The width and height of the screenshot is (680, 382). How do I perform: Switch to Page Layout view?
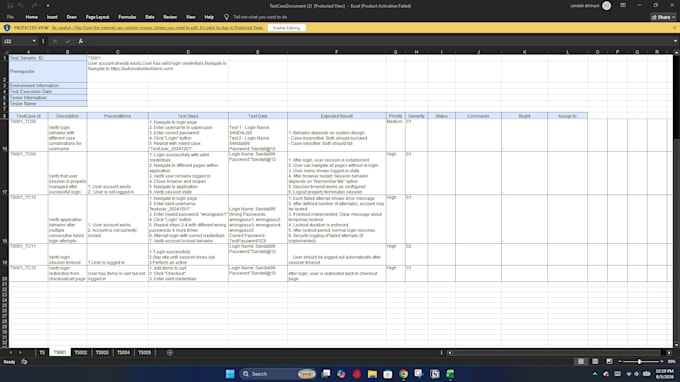pyautogui.click(x=595, y=362)
